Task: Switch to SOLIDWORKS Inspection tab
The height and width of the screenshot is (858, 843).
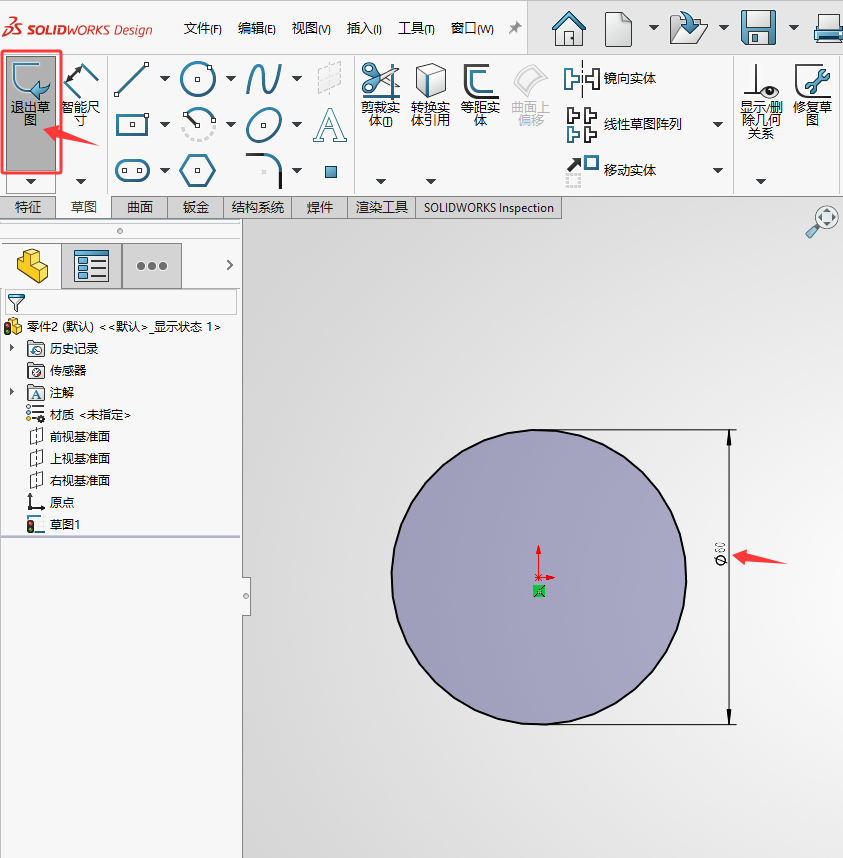Action: (x=489, y=208)
